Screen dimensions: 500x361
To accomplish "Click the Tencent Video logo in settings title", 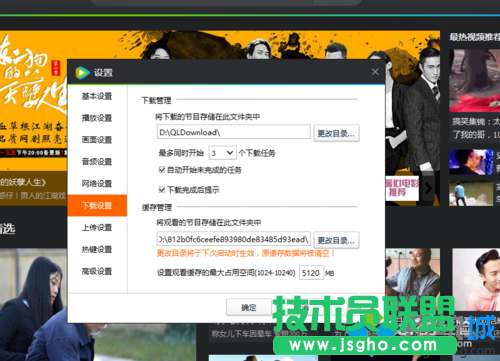I will (82, 73).
